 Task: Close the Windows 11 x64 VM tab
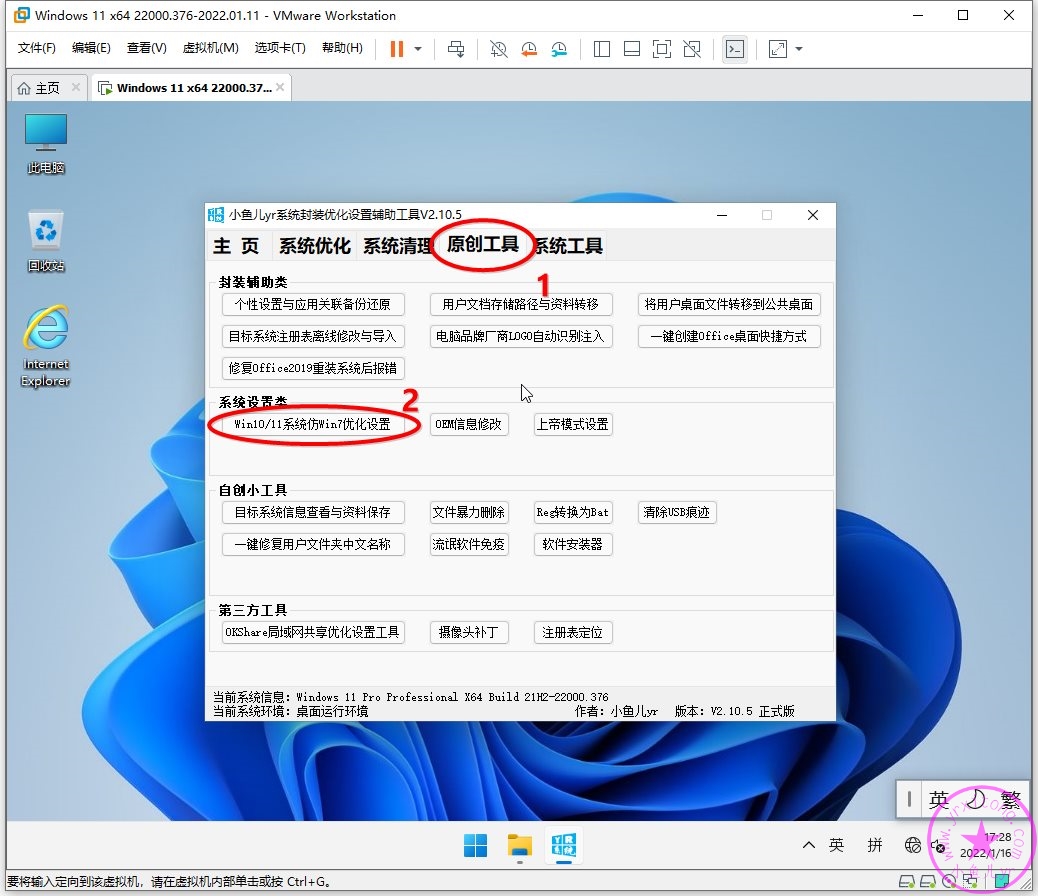(x=281, y=87)
